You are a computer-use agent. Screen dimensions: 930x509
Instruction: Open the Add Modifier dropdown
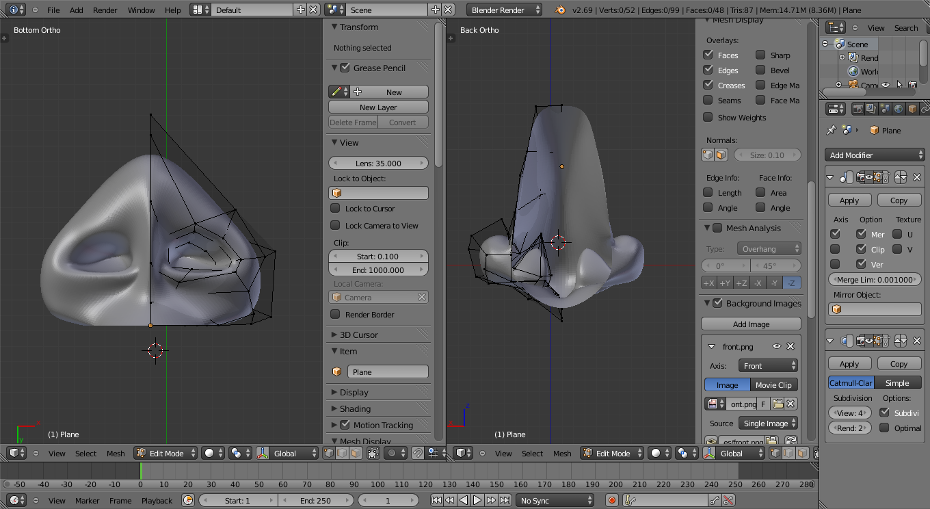point(874,155)
